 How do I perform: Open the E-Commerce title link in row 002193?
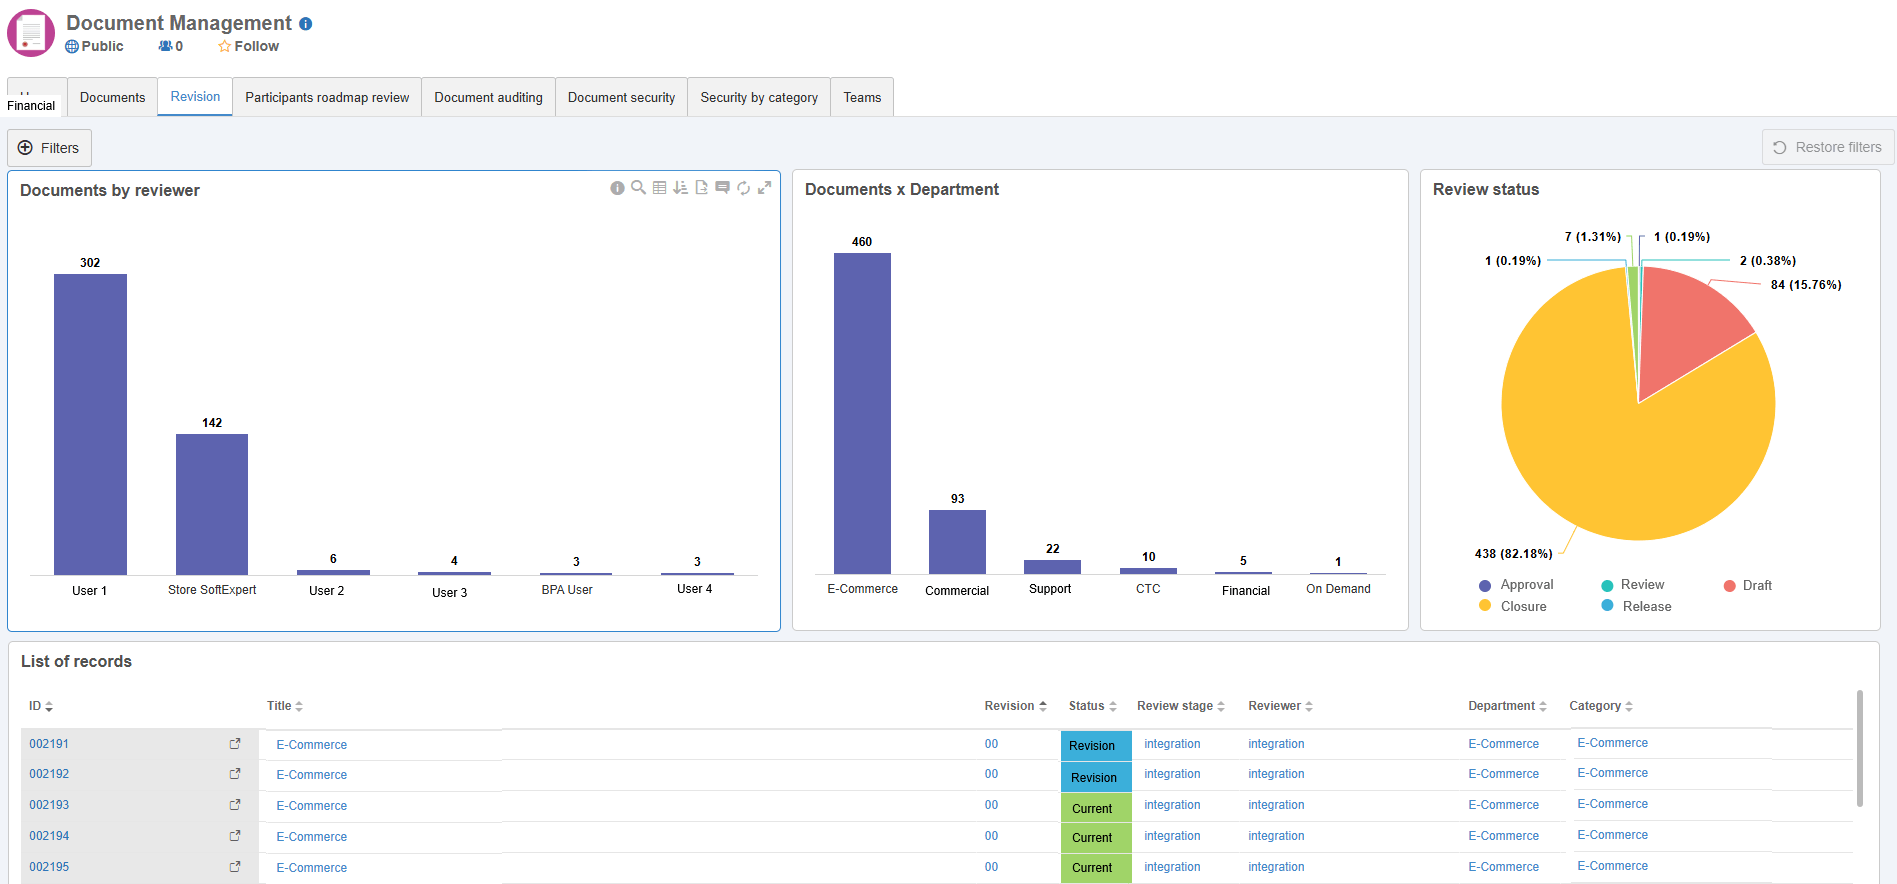pyautogui.click(x=312, y=806)
